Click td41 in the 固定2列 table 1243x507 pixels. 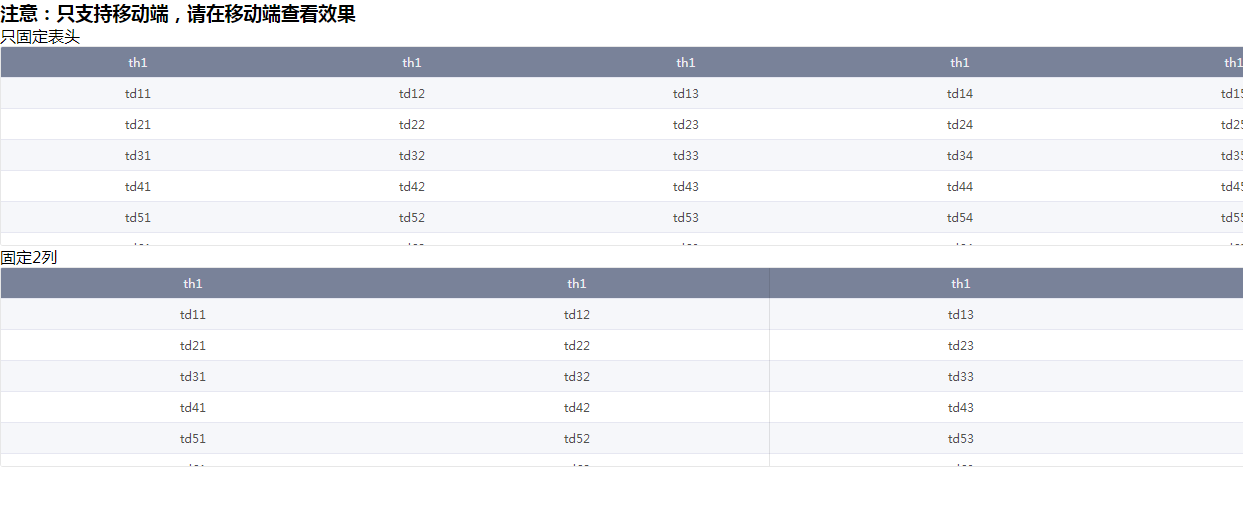[x=193, y=408]
